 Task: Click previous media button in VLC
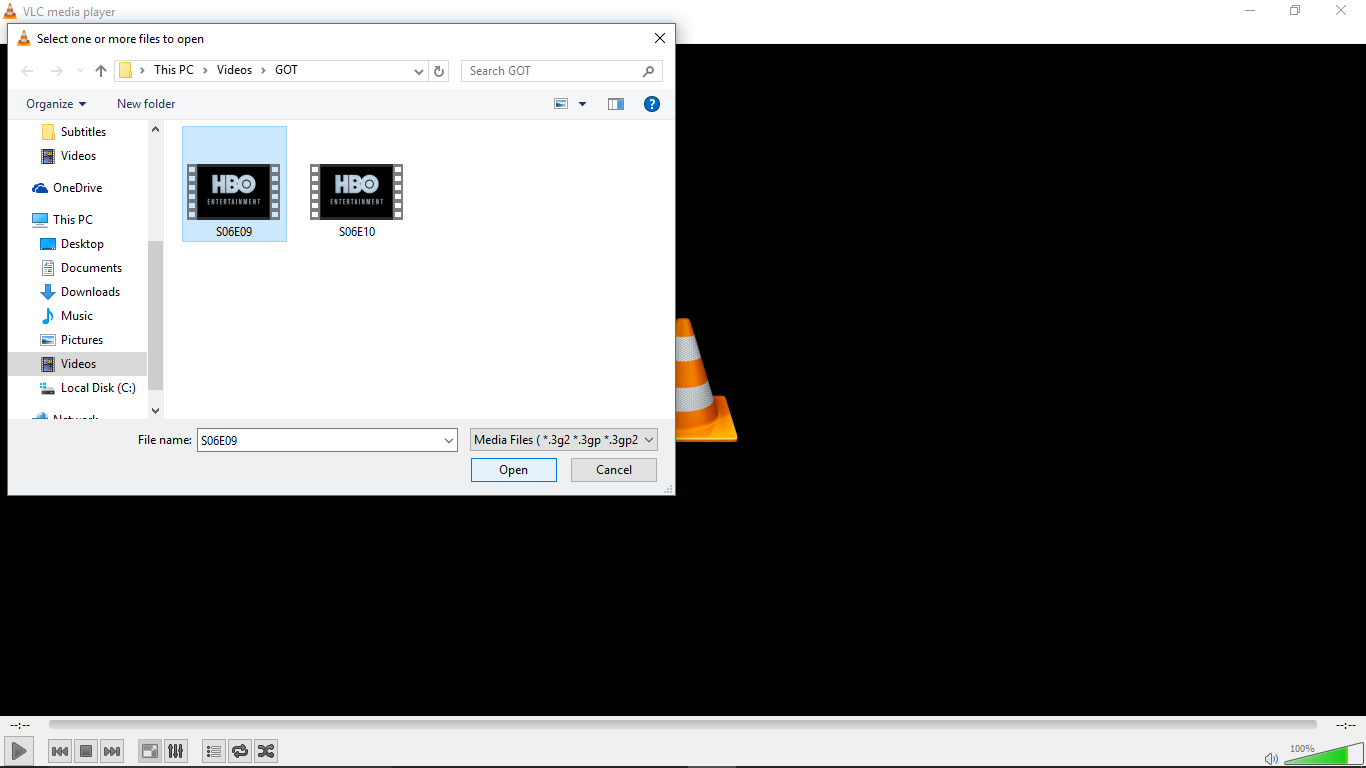[60, 751]
